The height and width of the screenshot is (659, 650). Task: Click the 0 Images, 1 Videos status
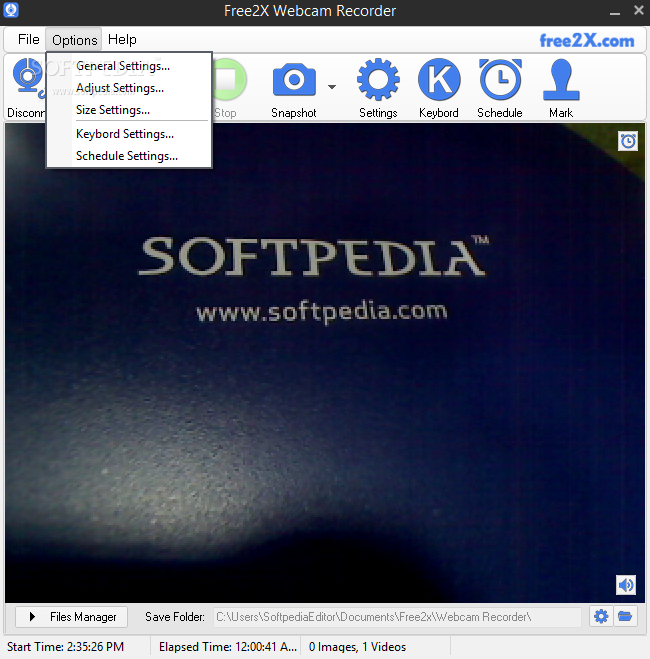[x=357, y=646]
